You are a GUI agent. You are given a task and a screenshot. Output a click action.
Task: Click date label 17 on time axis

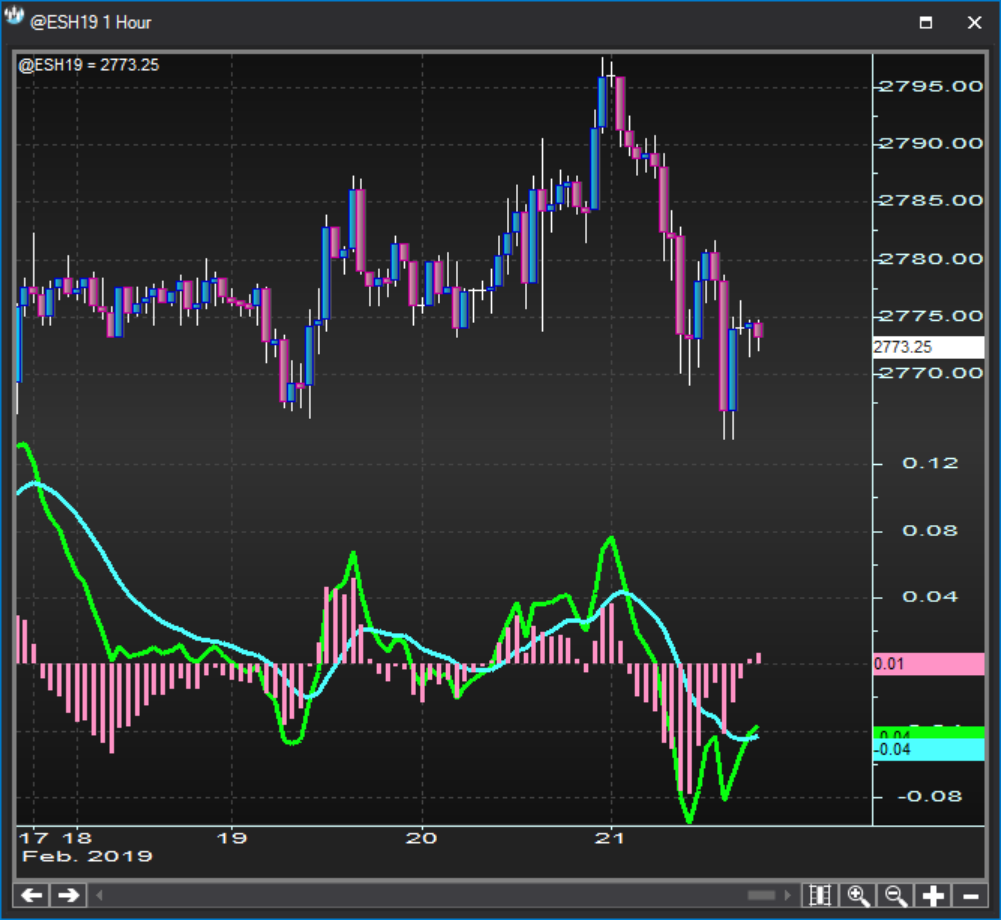click(x=34, y=838)
